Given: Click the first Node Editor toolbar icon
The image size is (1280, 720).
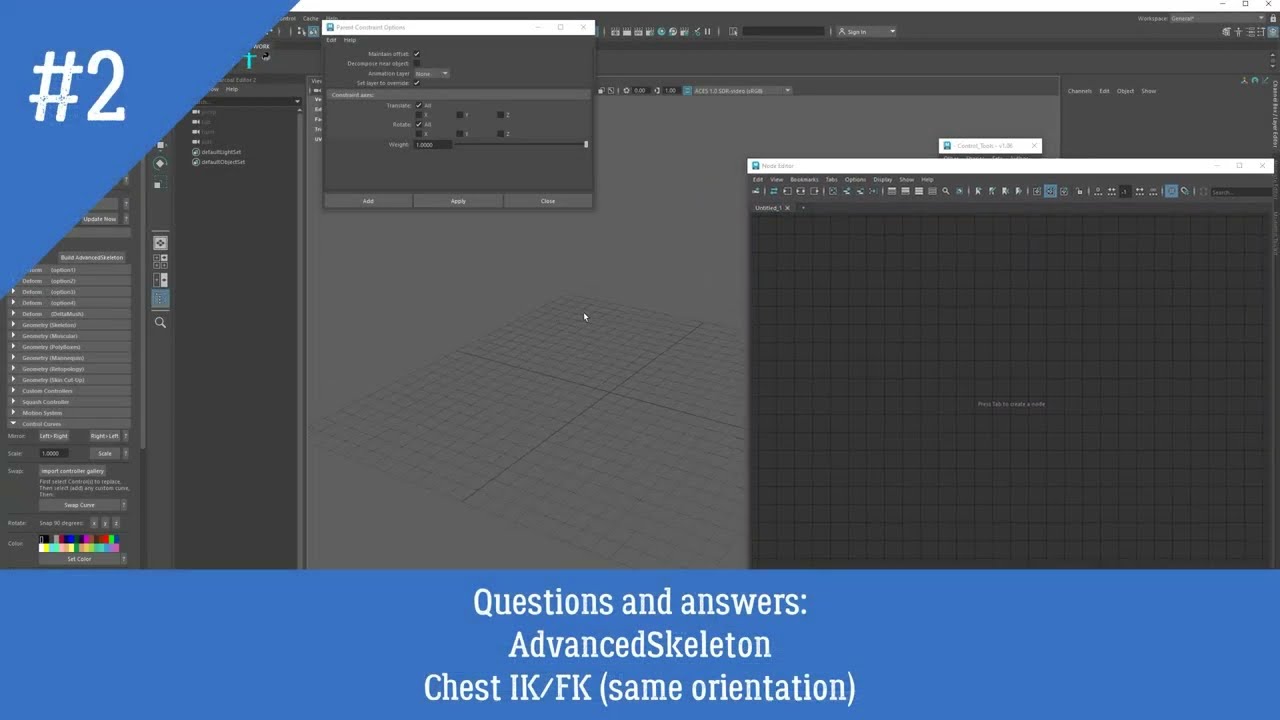Looking at the screenshot, I should 757,191.
